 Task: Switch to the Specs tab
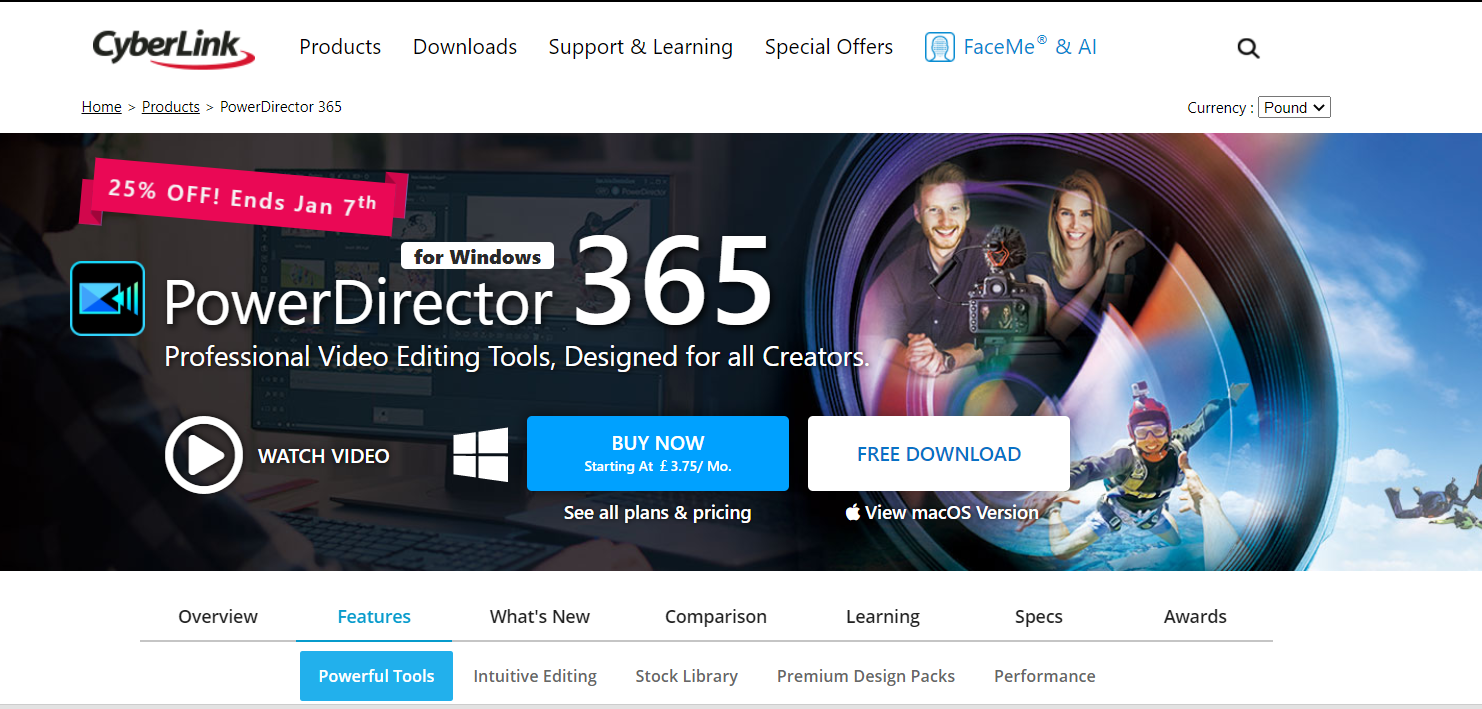click(x=1039, y=617)
